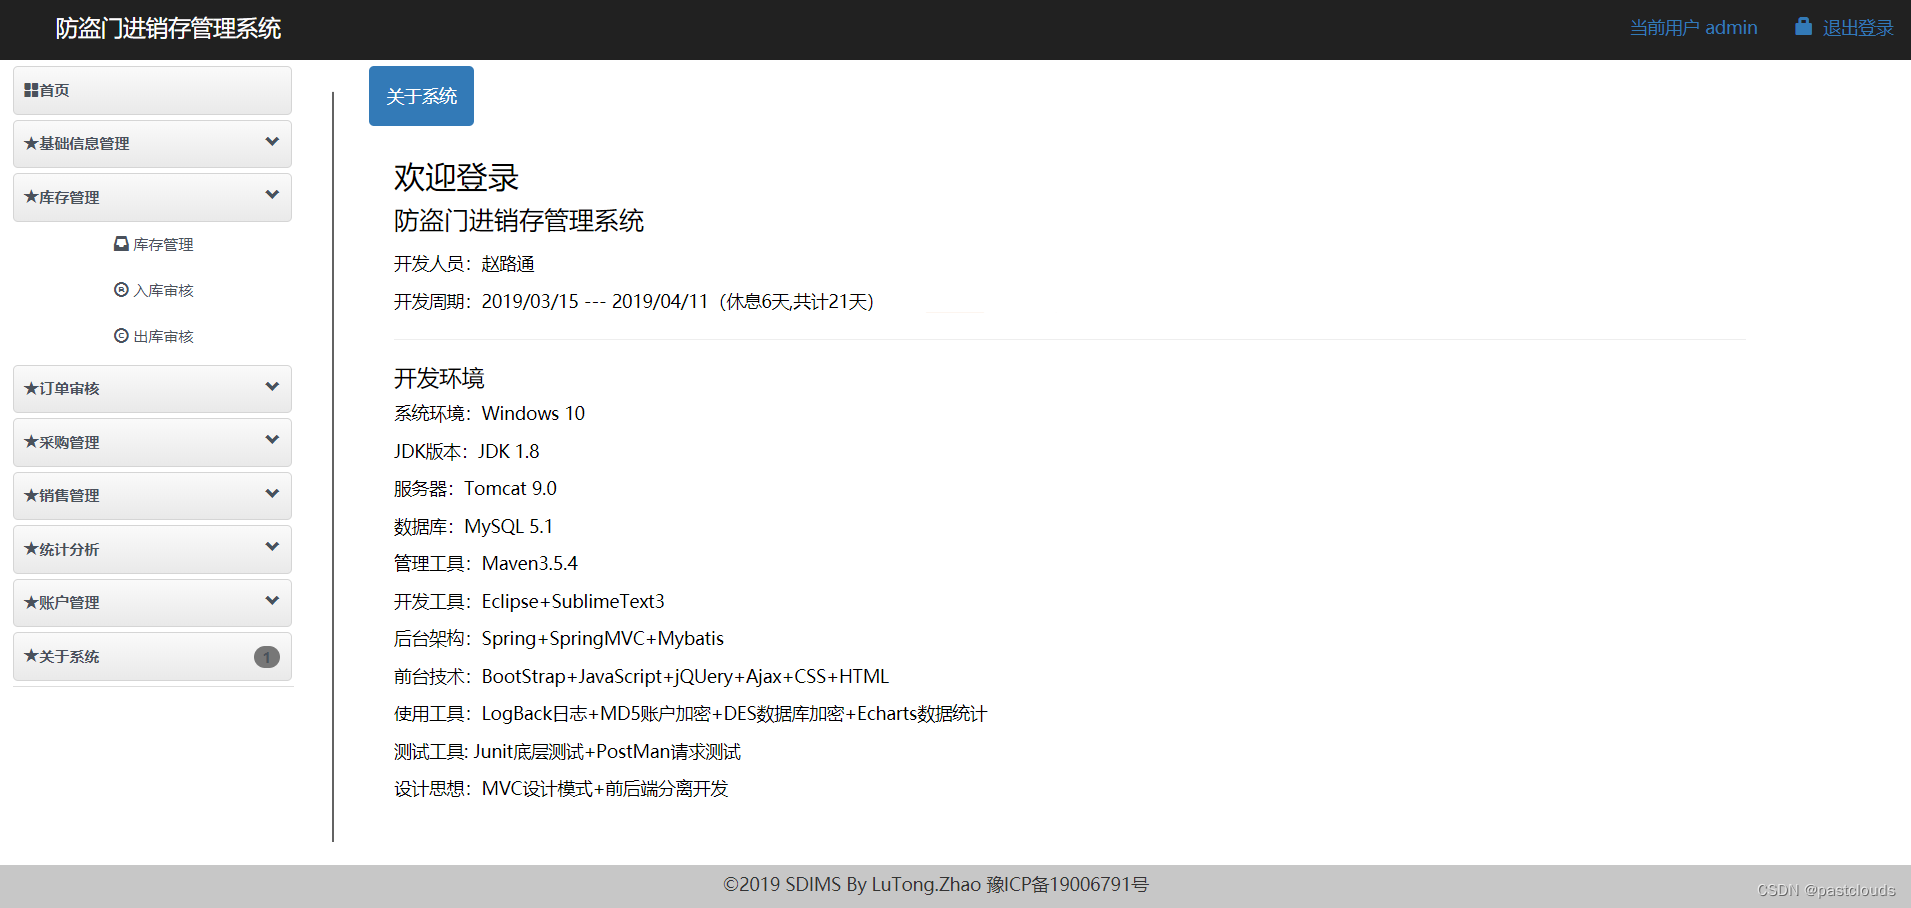This screenshot has width=1911, height=908.
Task: Click the blue lock icon near 退出登录
Action: [1803, 26]
